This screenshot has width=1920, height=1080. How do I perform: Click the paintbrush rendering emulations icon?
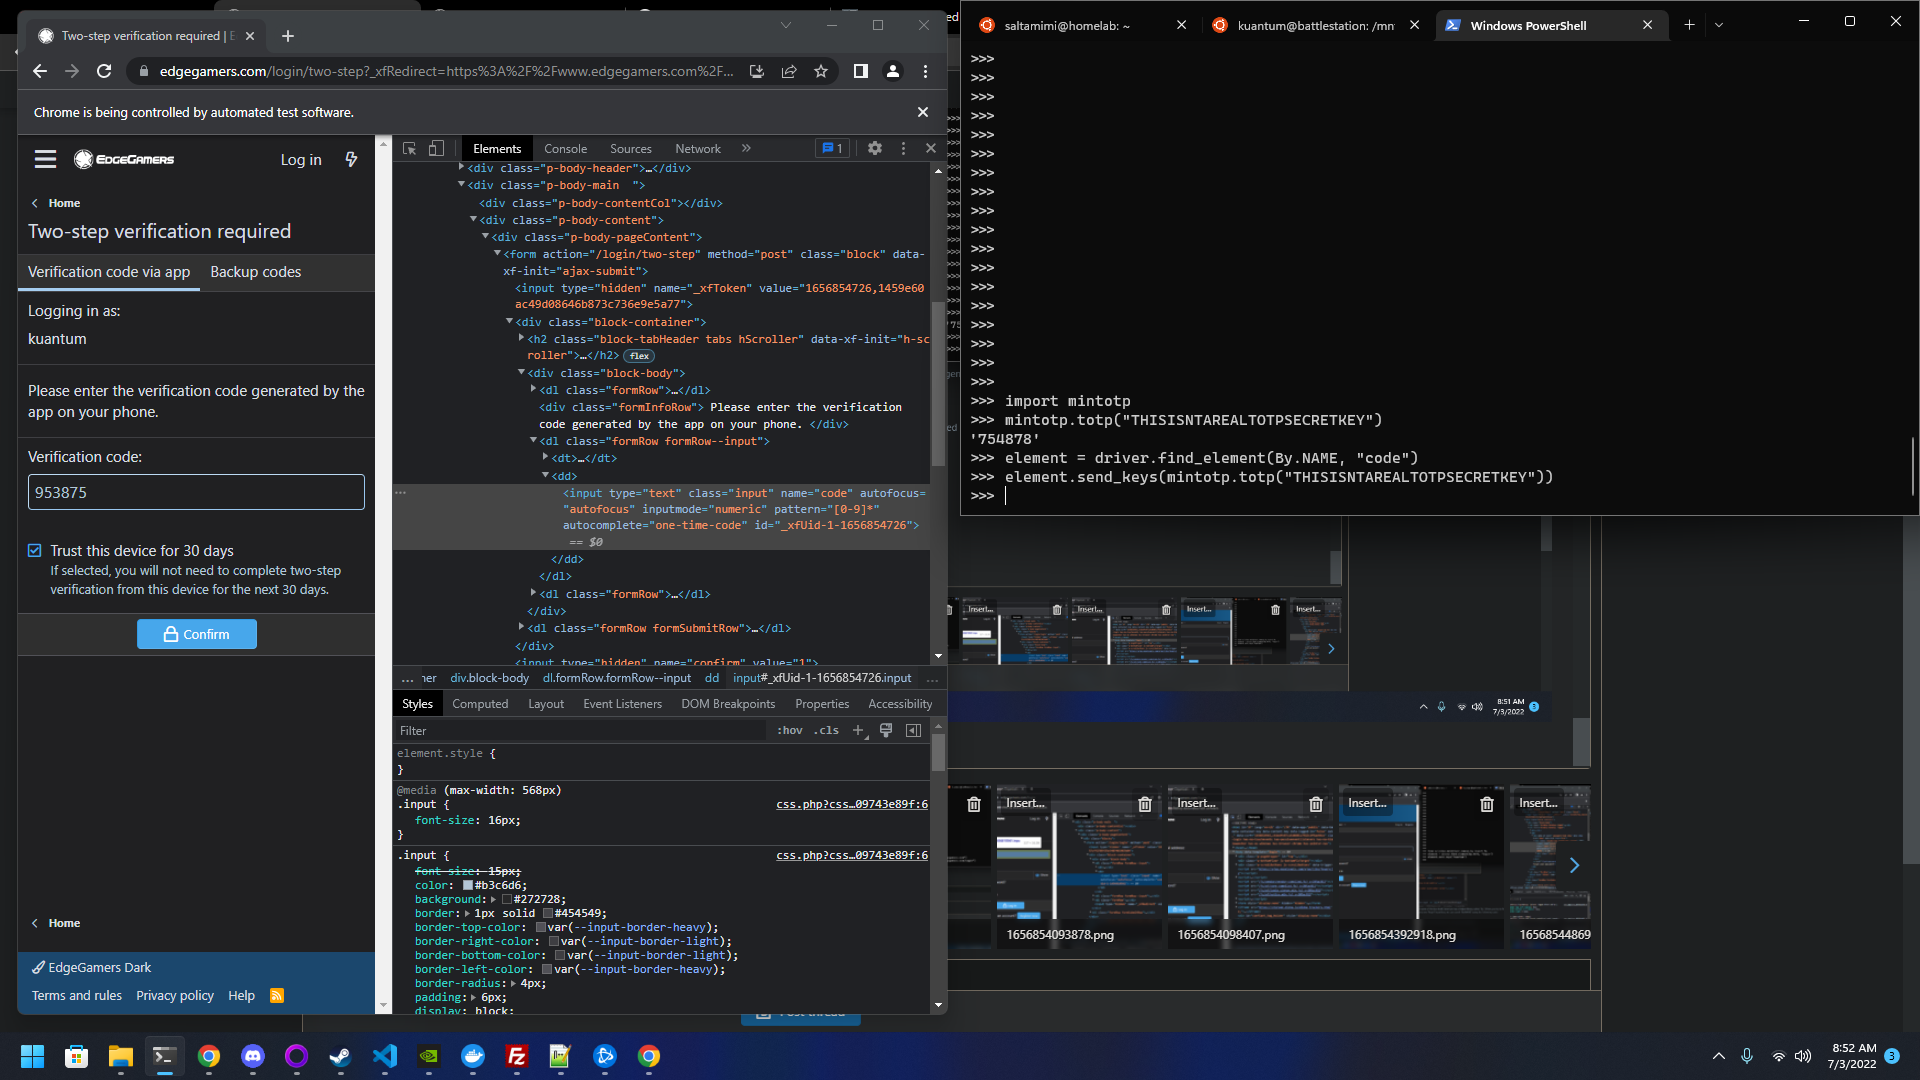(x=886, y=731)
